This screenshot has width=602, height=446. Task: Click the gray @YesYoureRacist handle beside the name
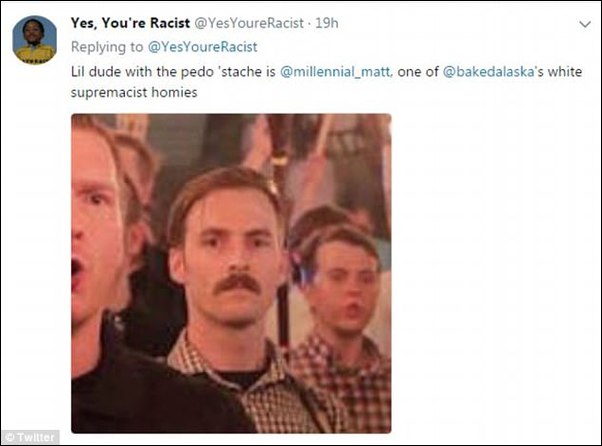point(249,23)
